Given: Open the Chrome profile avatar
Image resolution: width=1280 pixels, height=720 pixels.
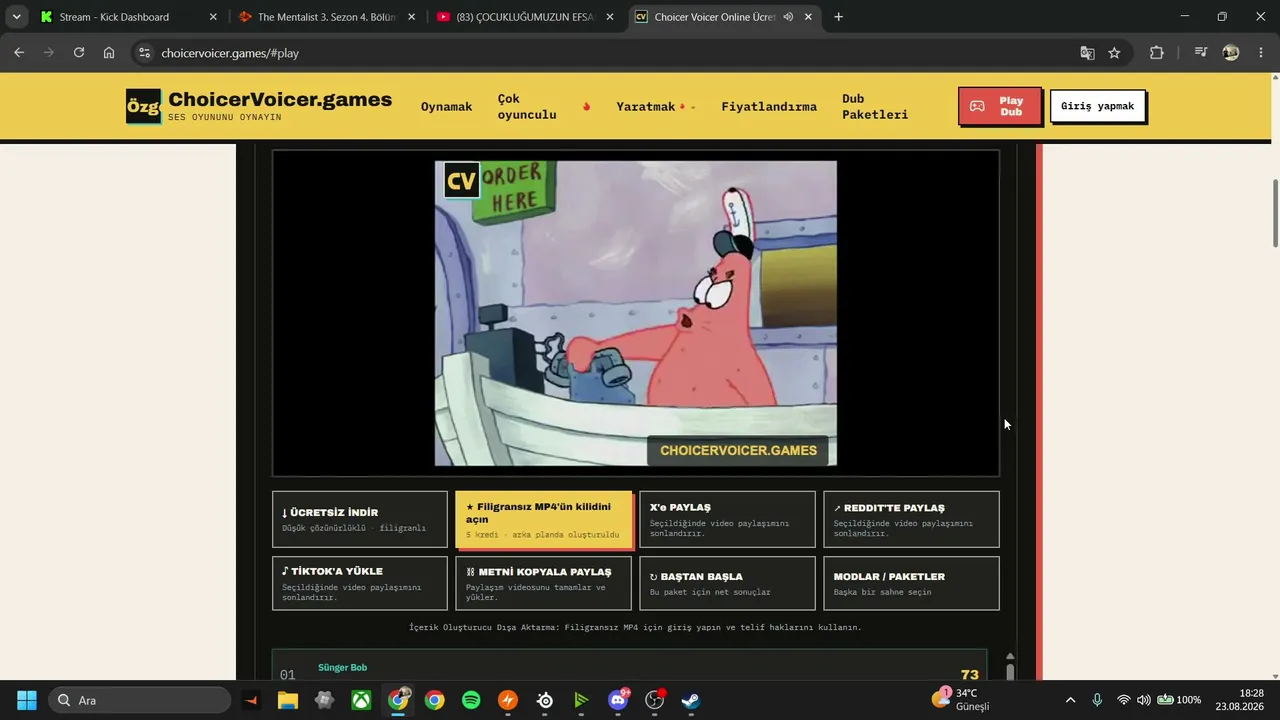Looking at the screenshot, I should [x=1231, y=53].
